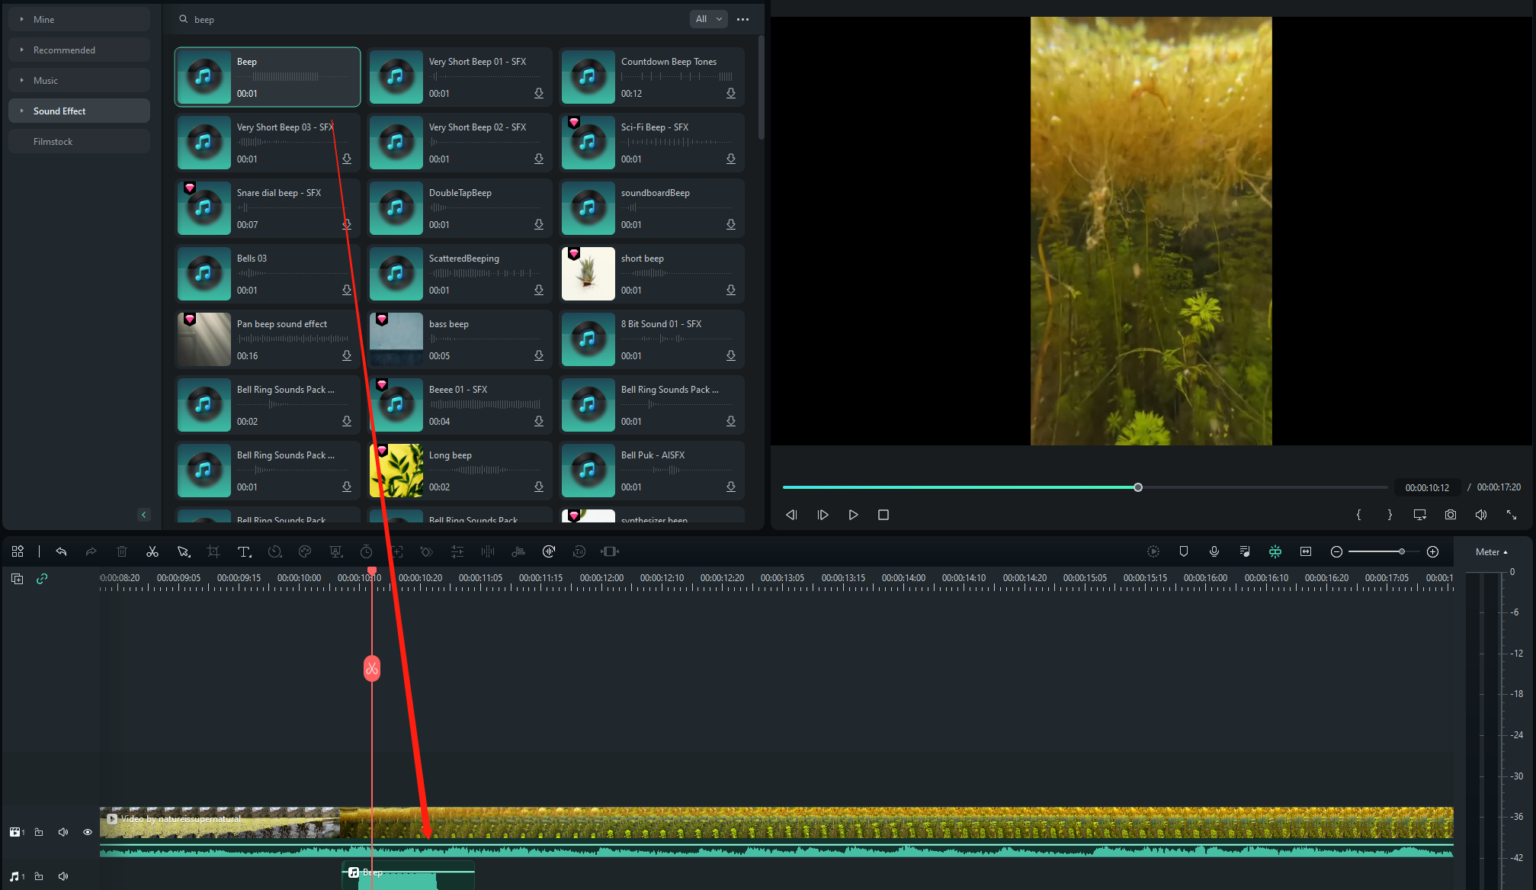The width and height of the screenshot is (1536, 890).
Task: Hide the video track using the eye toggle
Action: click(x=87, y=831)
